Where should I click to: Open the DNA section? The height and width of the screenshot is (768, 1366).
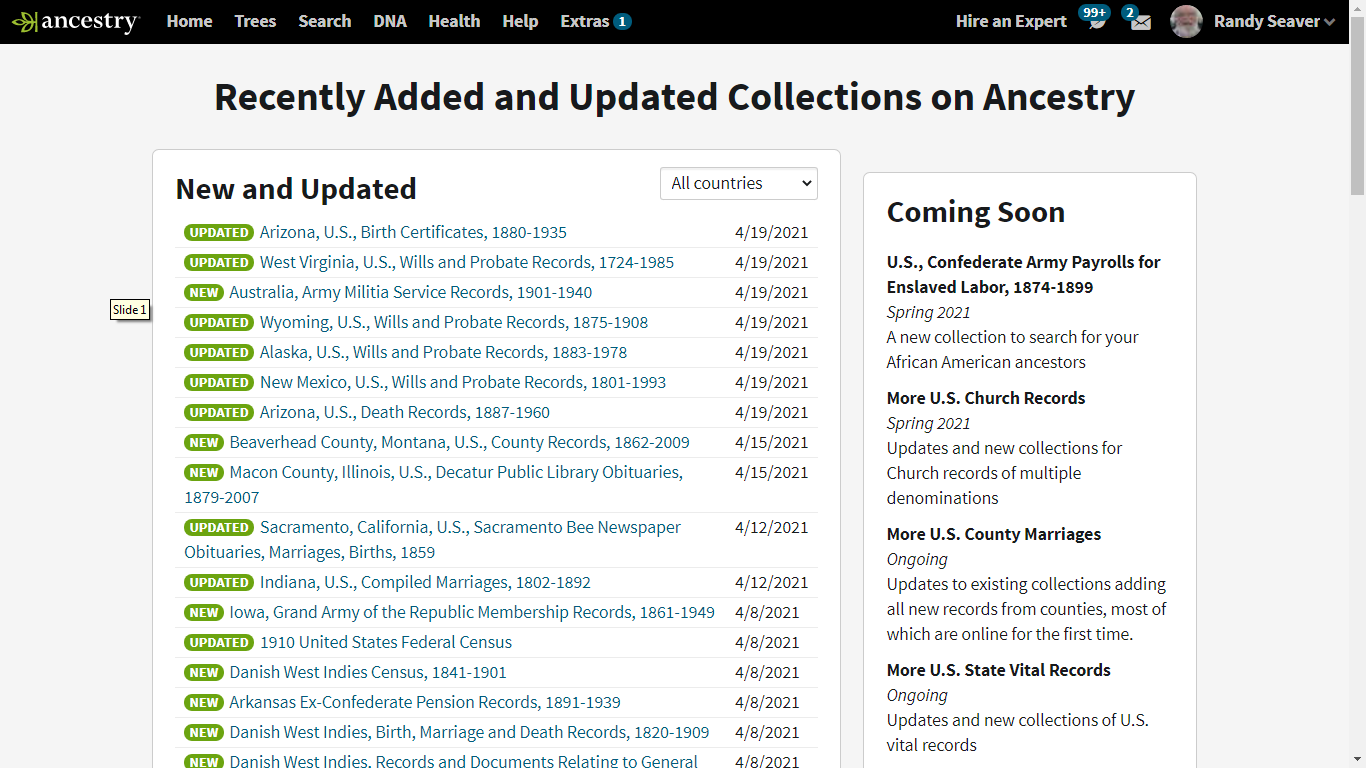point(389,20)
